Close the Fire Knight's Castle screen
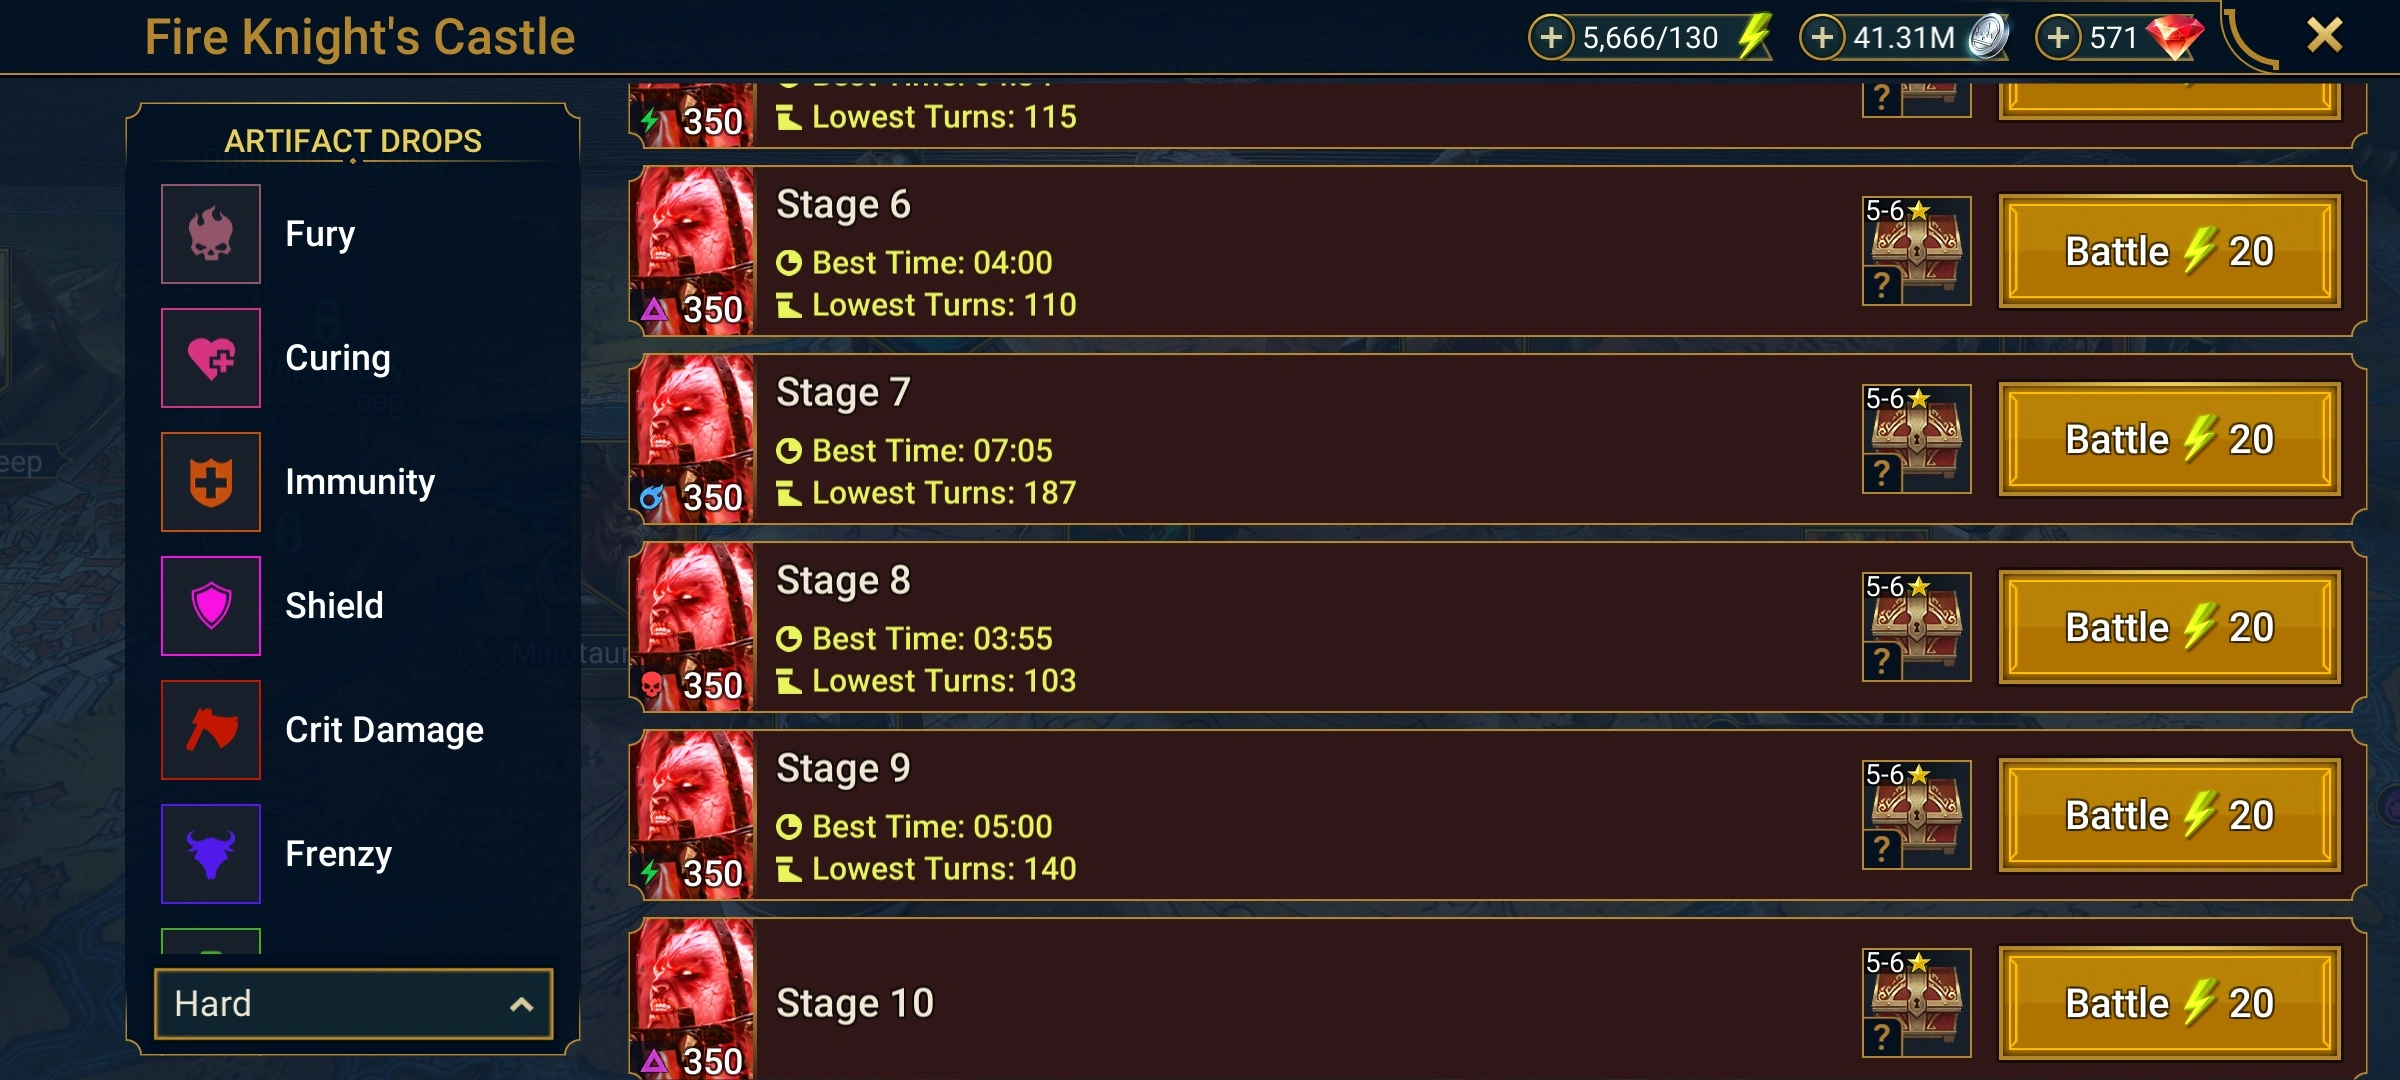This screenshot has width=2400, height=1080. click(2324, 36)
